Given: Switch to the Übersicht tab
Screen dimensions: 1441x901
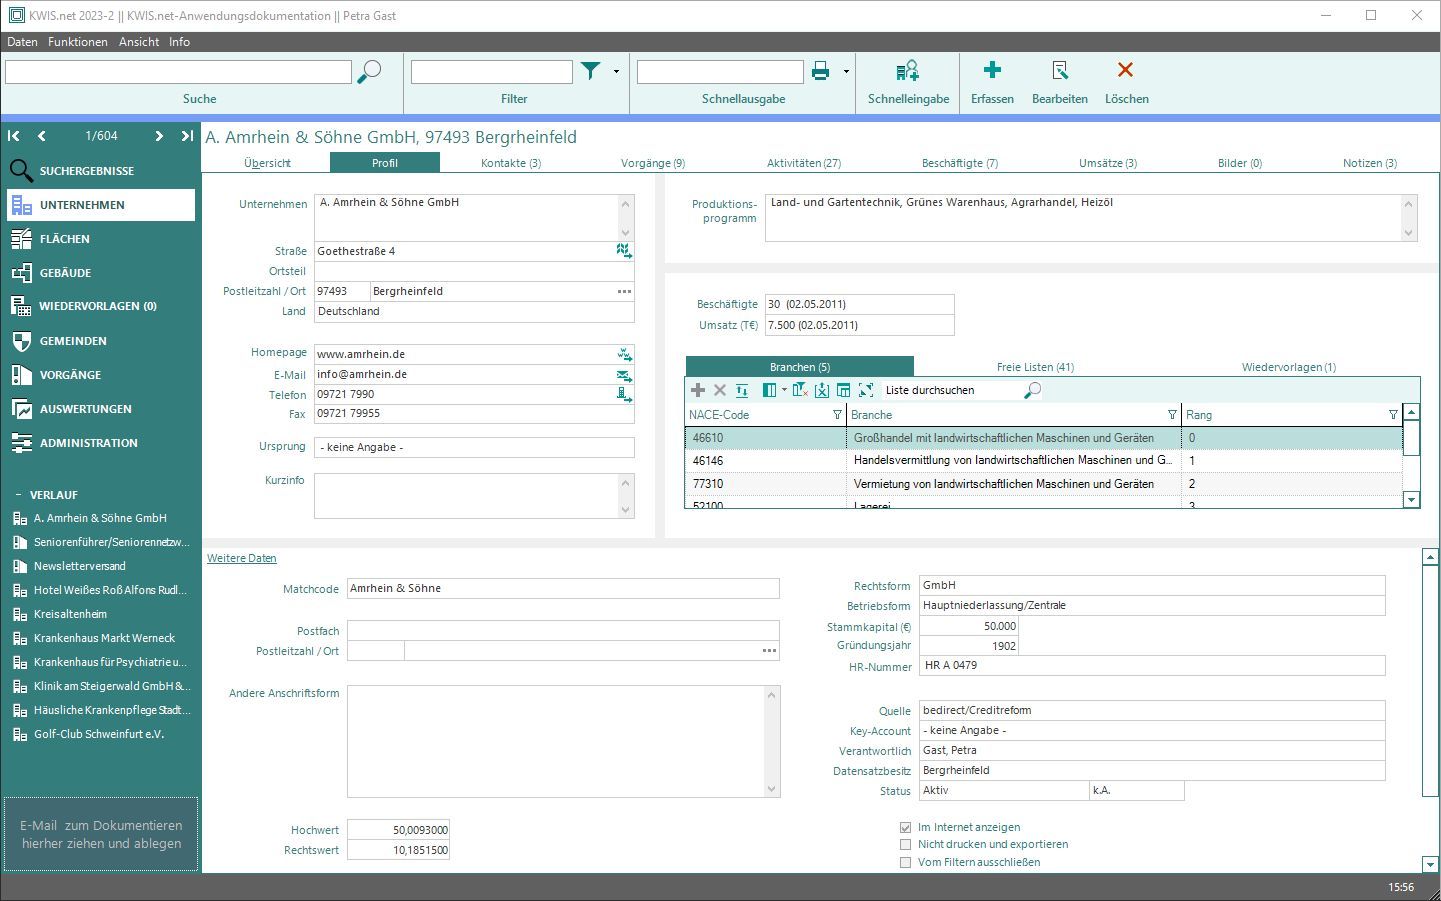Looking at the screenshot, I should (267, 163).
